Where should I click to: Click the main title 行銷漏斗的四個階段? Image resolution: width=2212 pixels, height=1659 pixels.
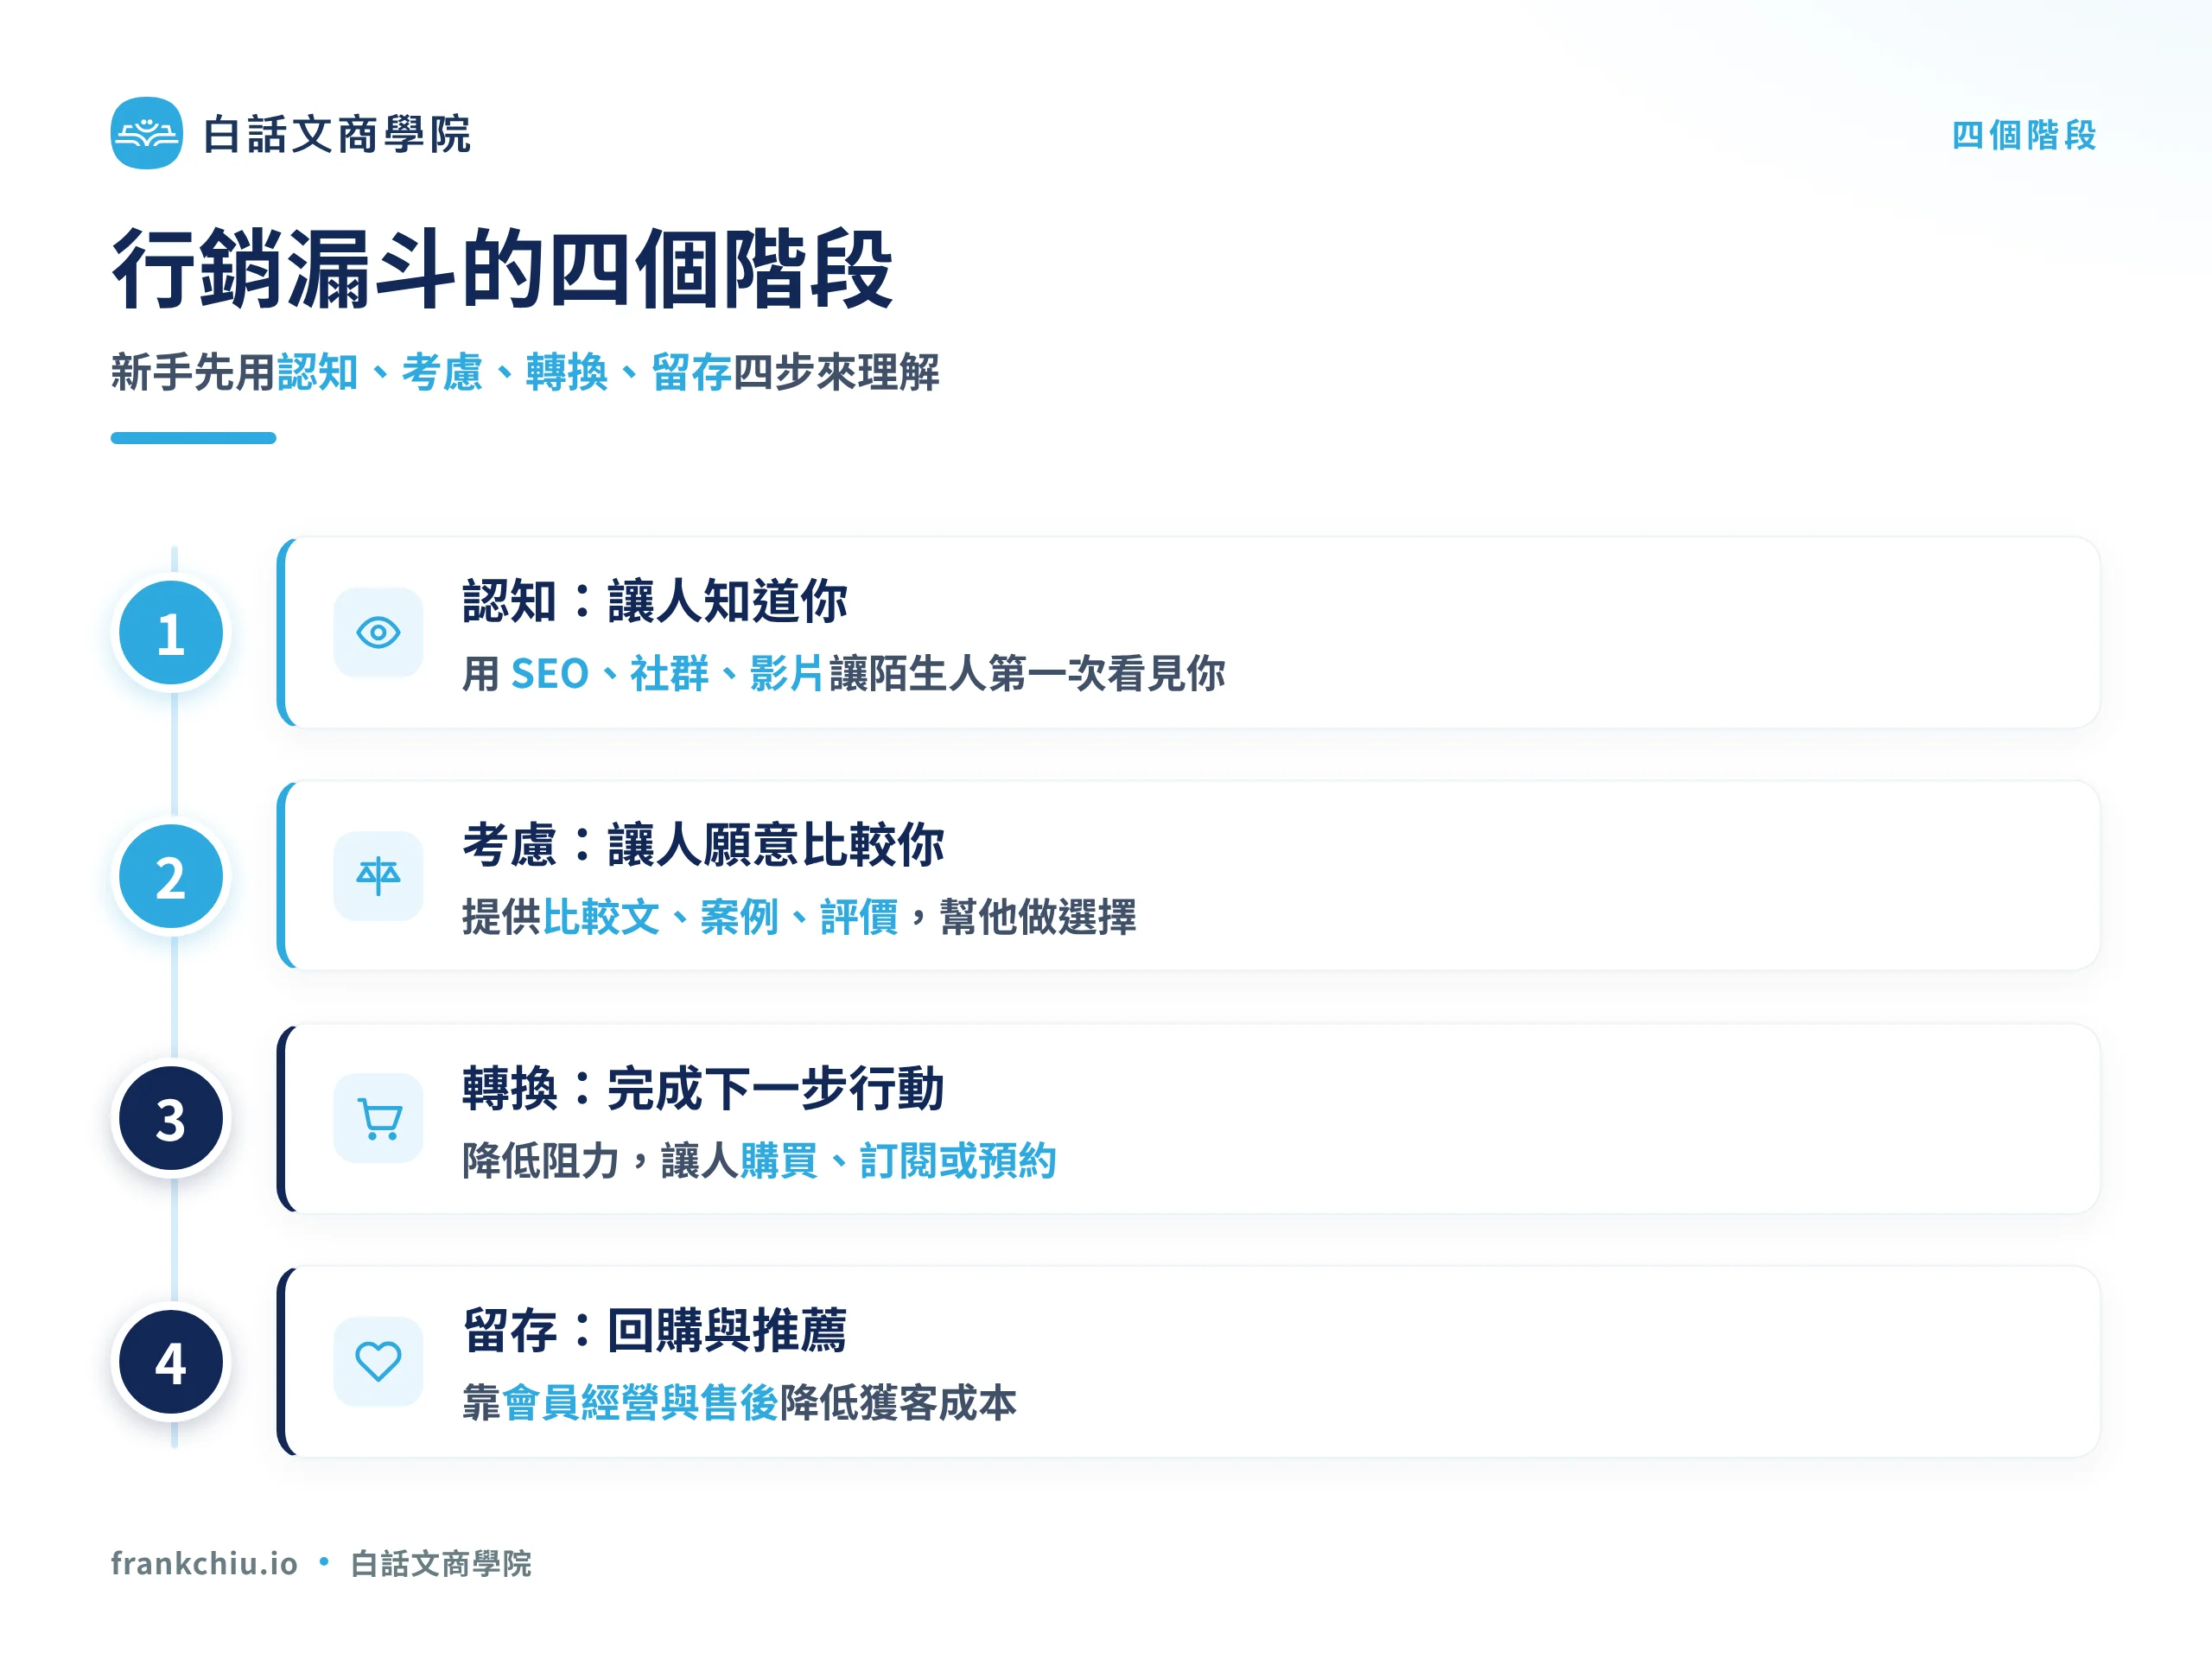pyautogui.click(x=502, y=268)
